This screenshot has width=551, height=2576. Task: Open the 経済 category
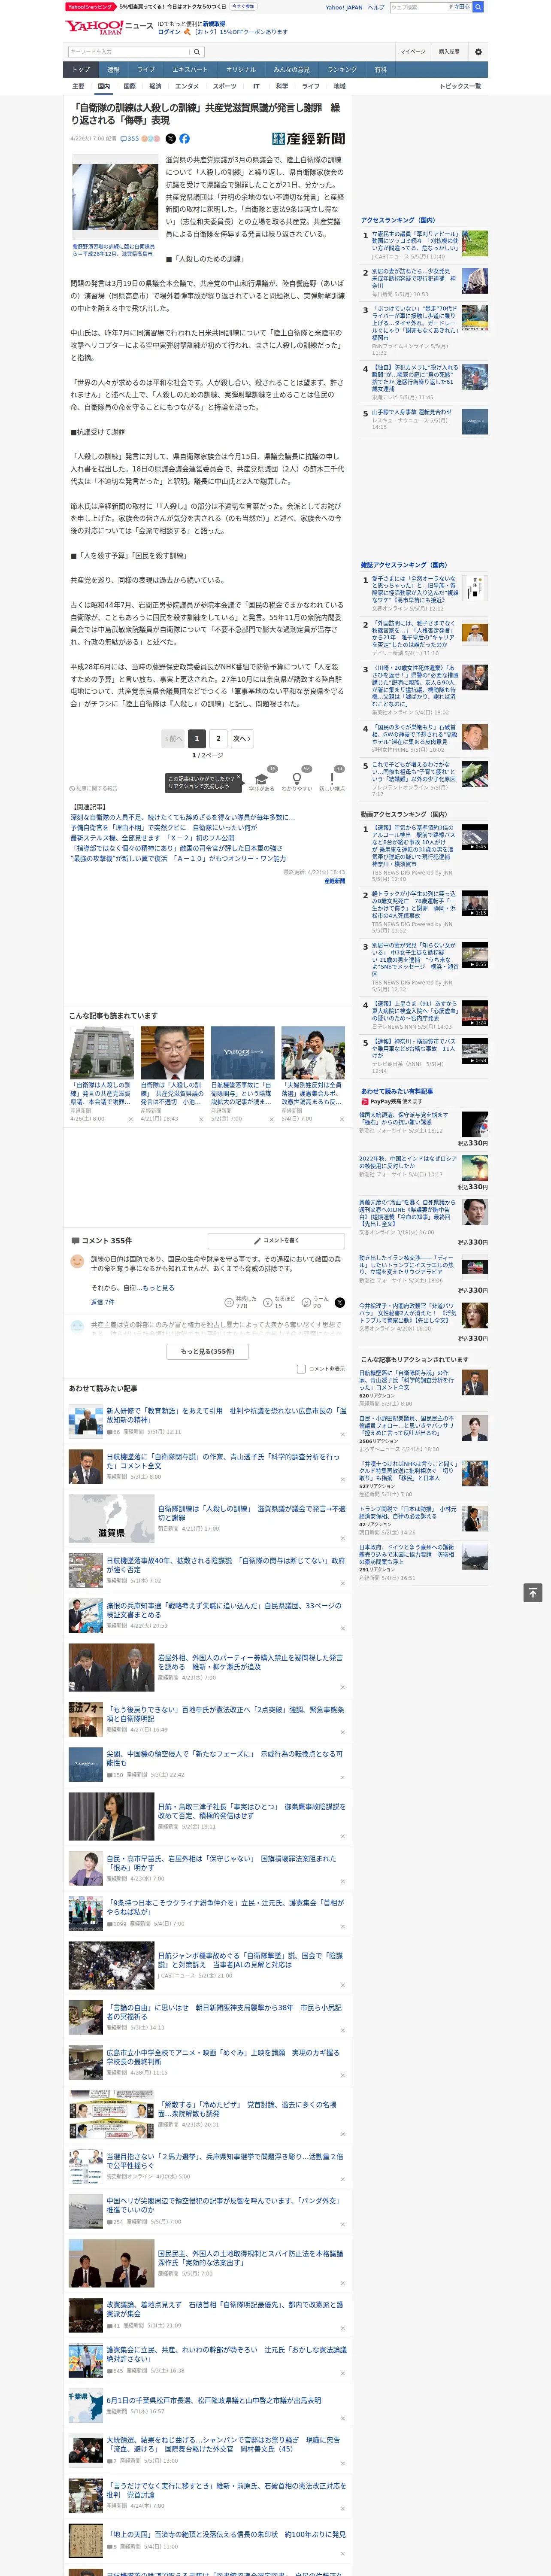pos(155,86)
